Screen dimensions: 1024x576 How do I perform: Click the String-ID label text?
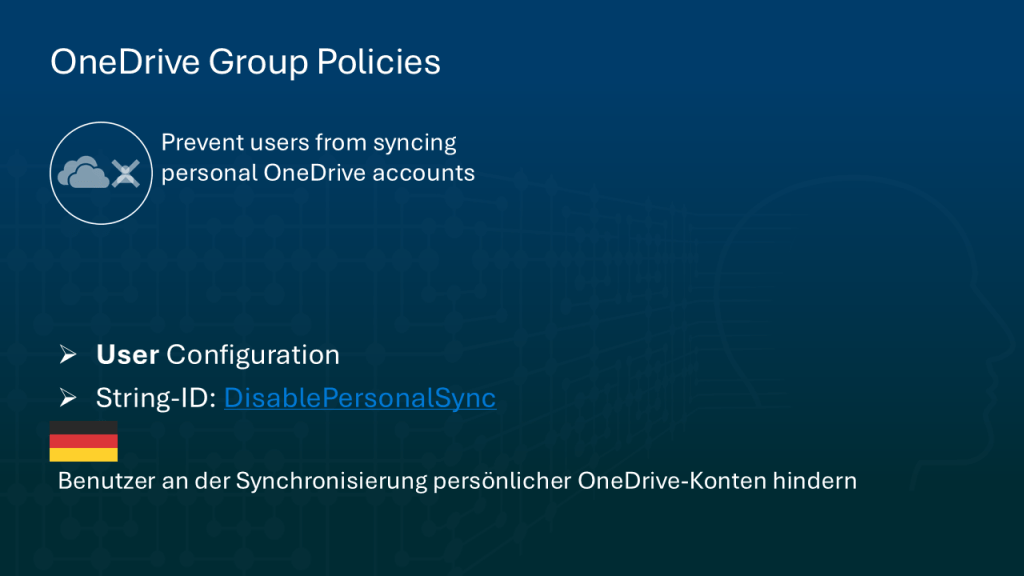157,398
